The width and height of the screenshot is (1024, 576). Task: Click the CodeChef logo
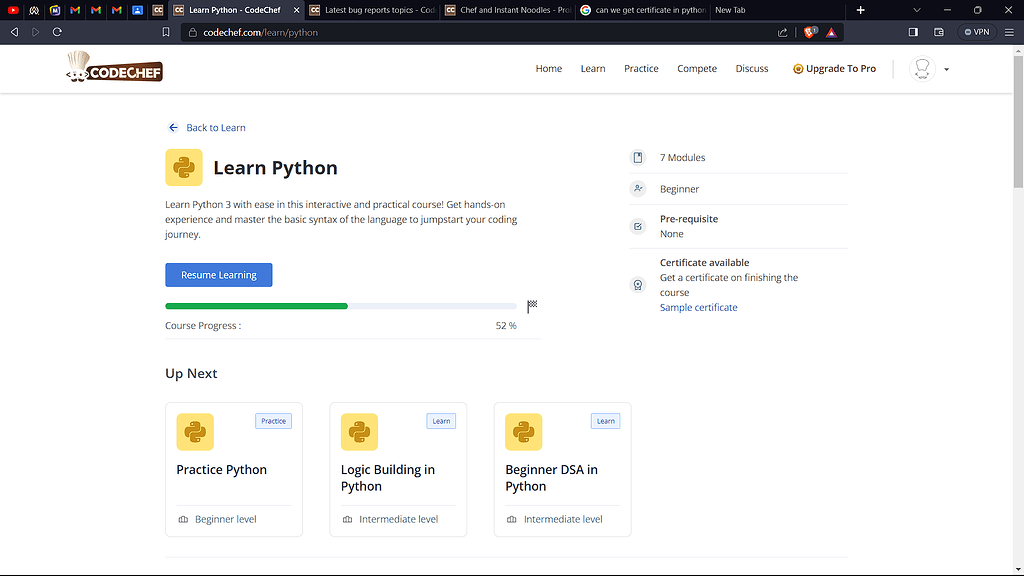[113, 68]
